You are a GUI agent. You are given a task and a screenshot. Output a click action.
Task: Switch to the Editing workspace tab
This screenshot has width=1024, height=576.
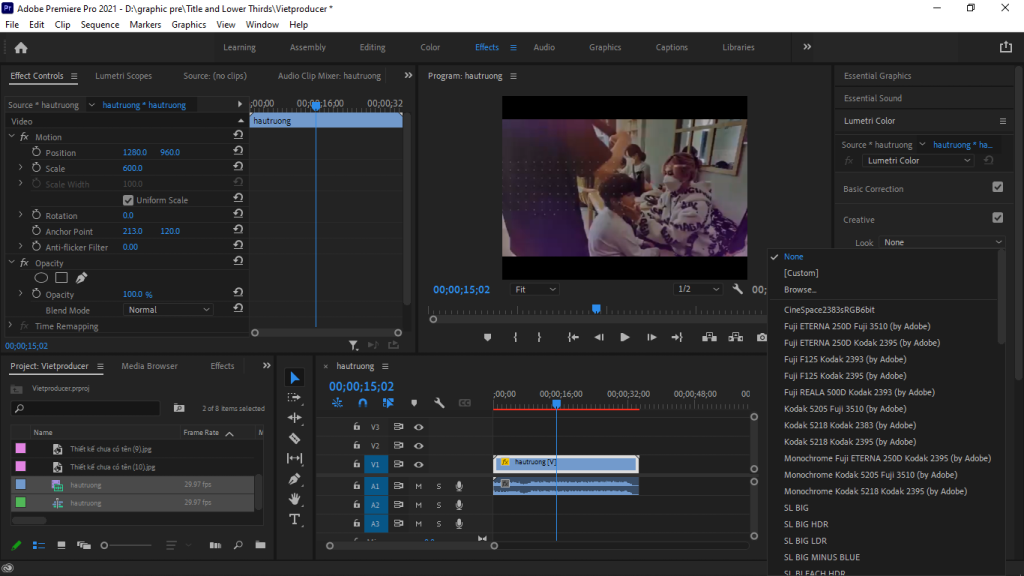(x=372, y=46)
